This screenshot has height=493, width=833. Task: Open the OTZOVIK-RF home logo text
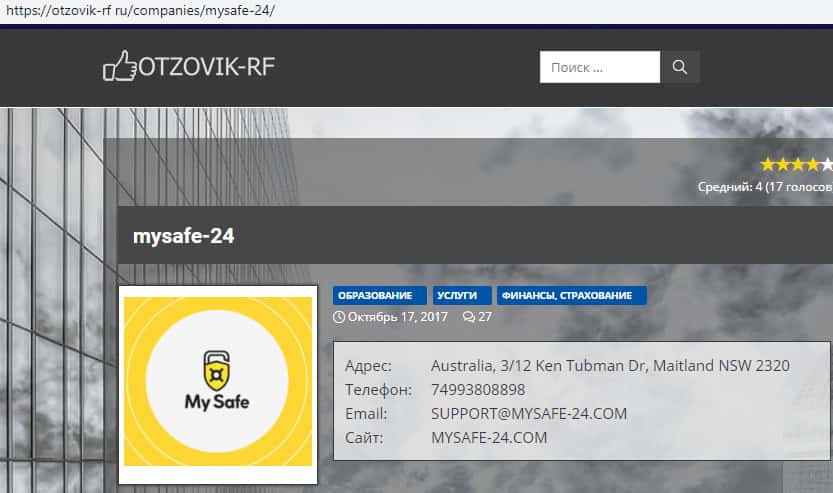click(206, 67)
